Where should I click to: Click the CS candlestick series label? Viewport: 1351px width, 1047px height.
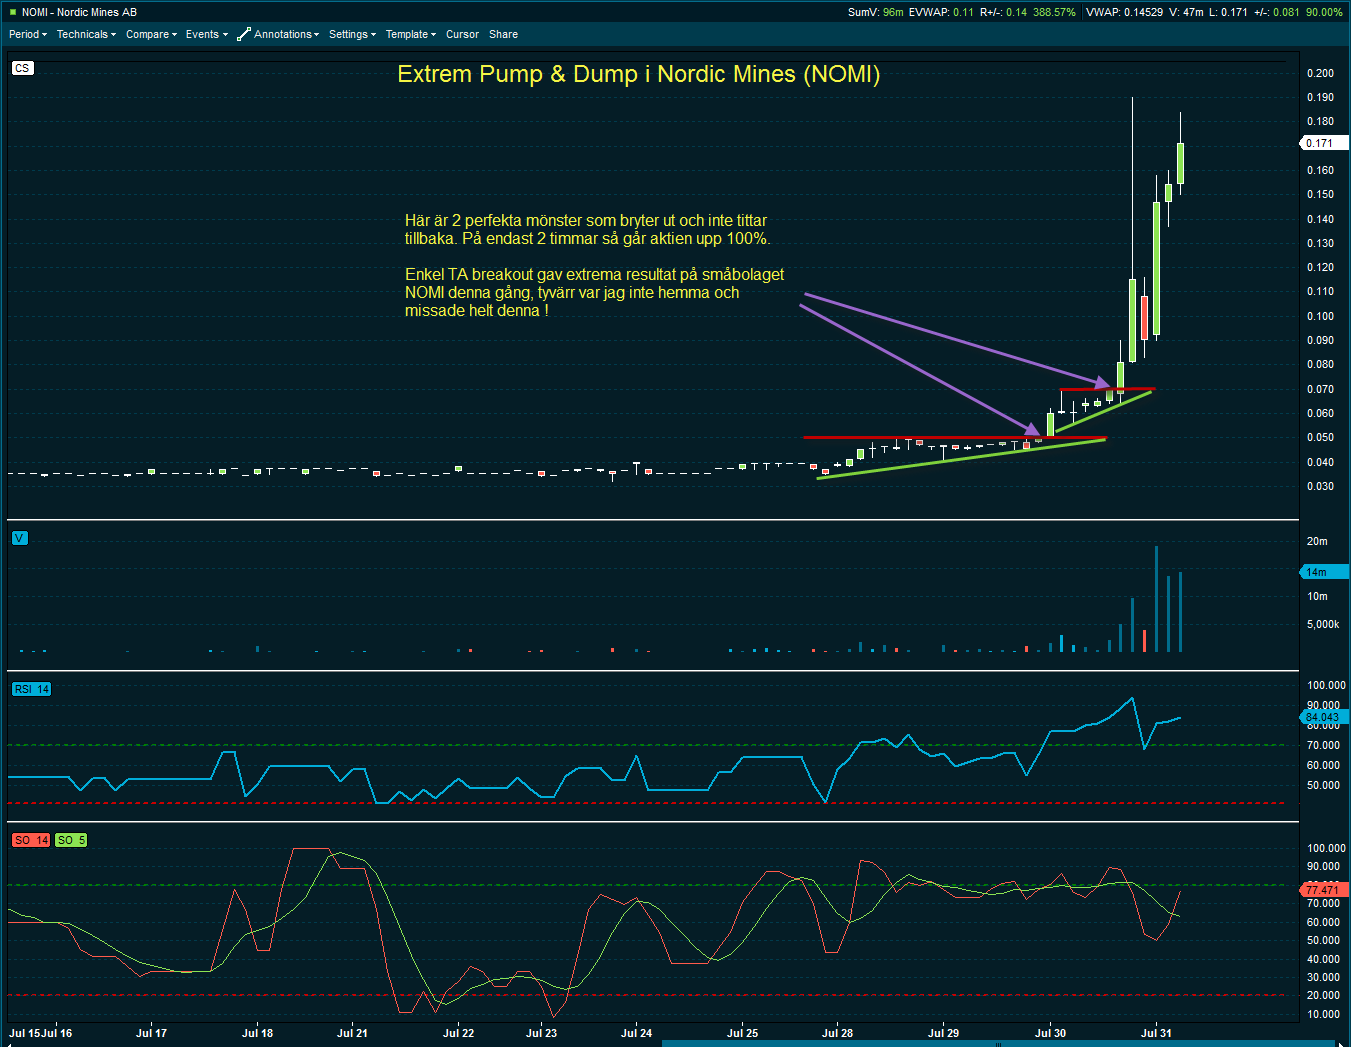click(x=22, y=68)
